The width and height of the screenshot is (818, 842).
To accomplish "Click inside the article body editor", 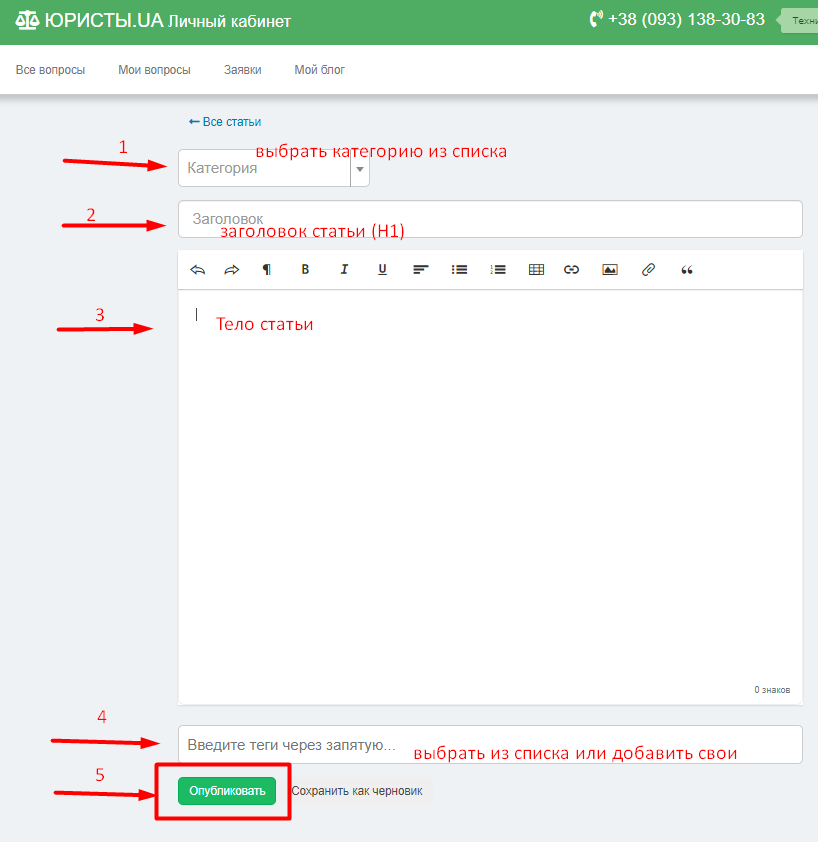I will coord(490,497).
